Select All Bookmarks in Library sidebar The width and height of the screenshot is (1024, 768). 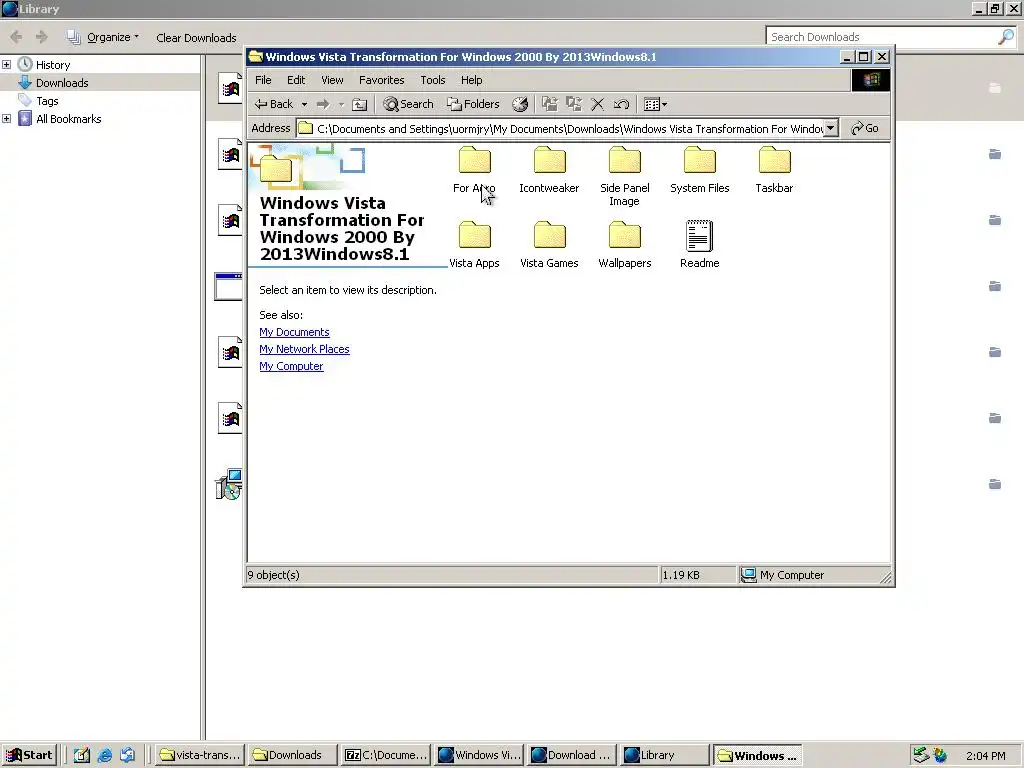click(69, 119)
